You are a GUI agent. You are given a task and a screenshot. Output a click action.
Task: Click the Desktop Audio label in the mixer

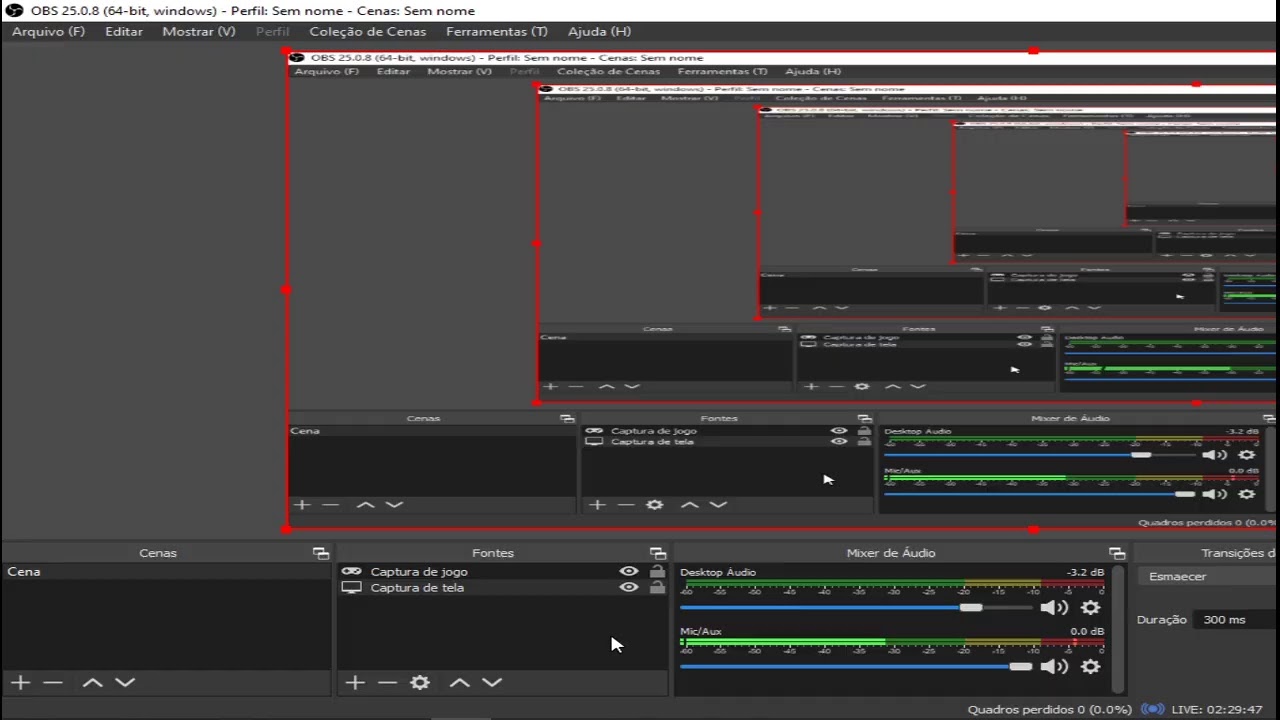718,573
